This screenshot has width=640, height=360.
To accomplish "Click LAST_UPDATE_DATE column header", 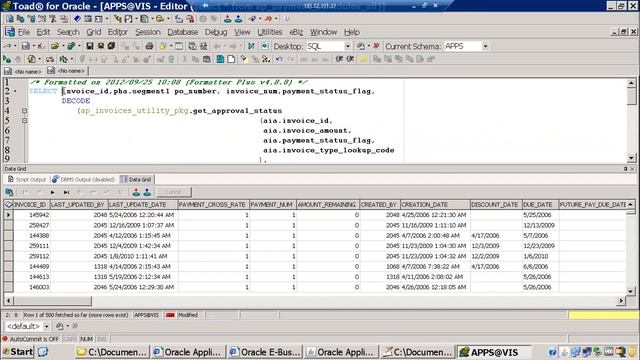I will click(142, 204).
